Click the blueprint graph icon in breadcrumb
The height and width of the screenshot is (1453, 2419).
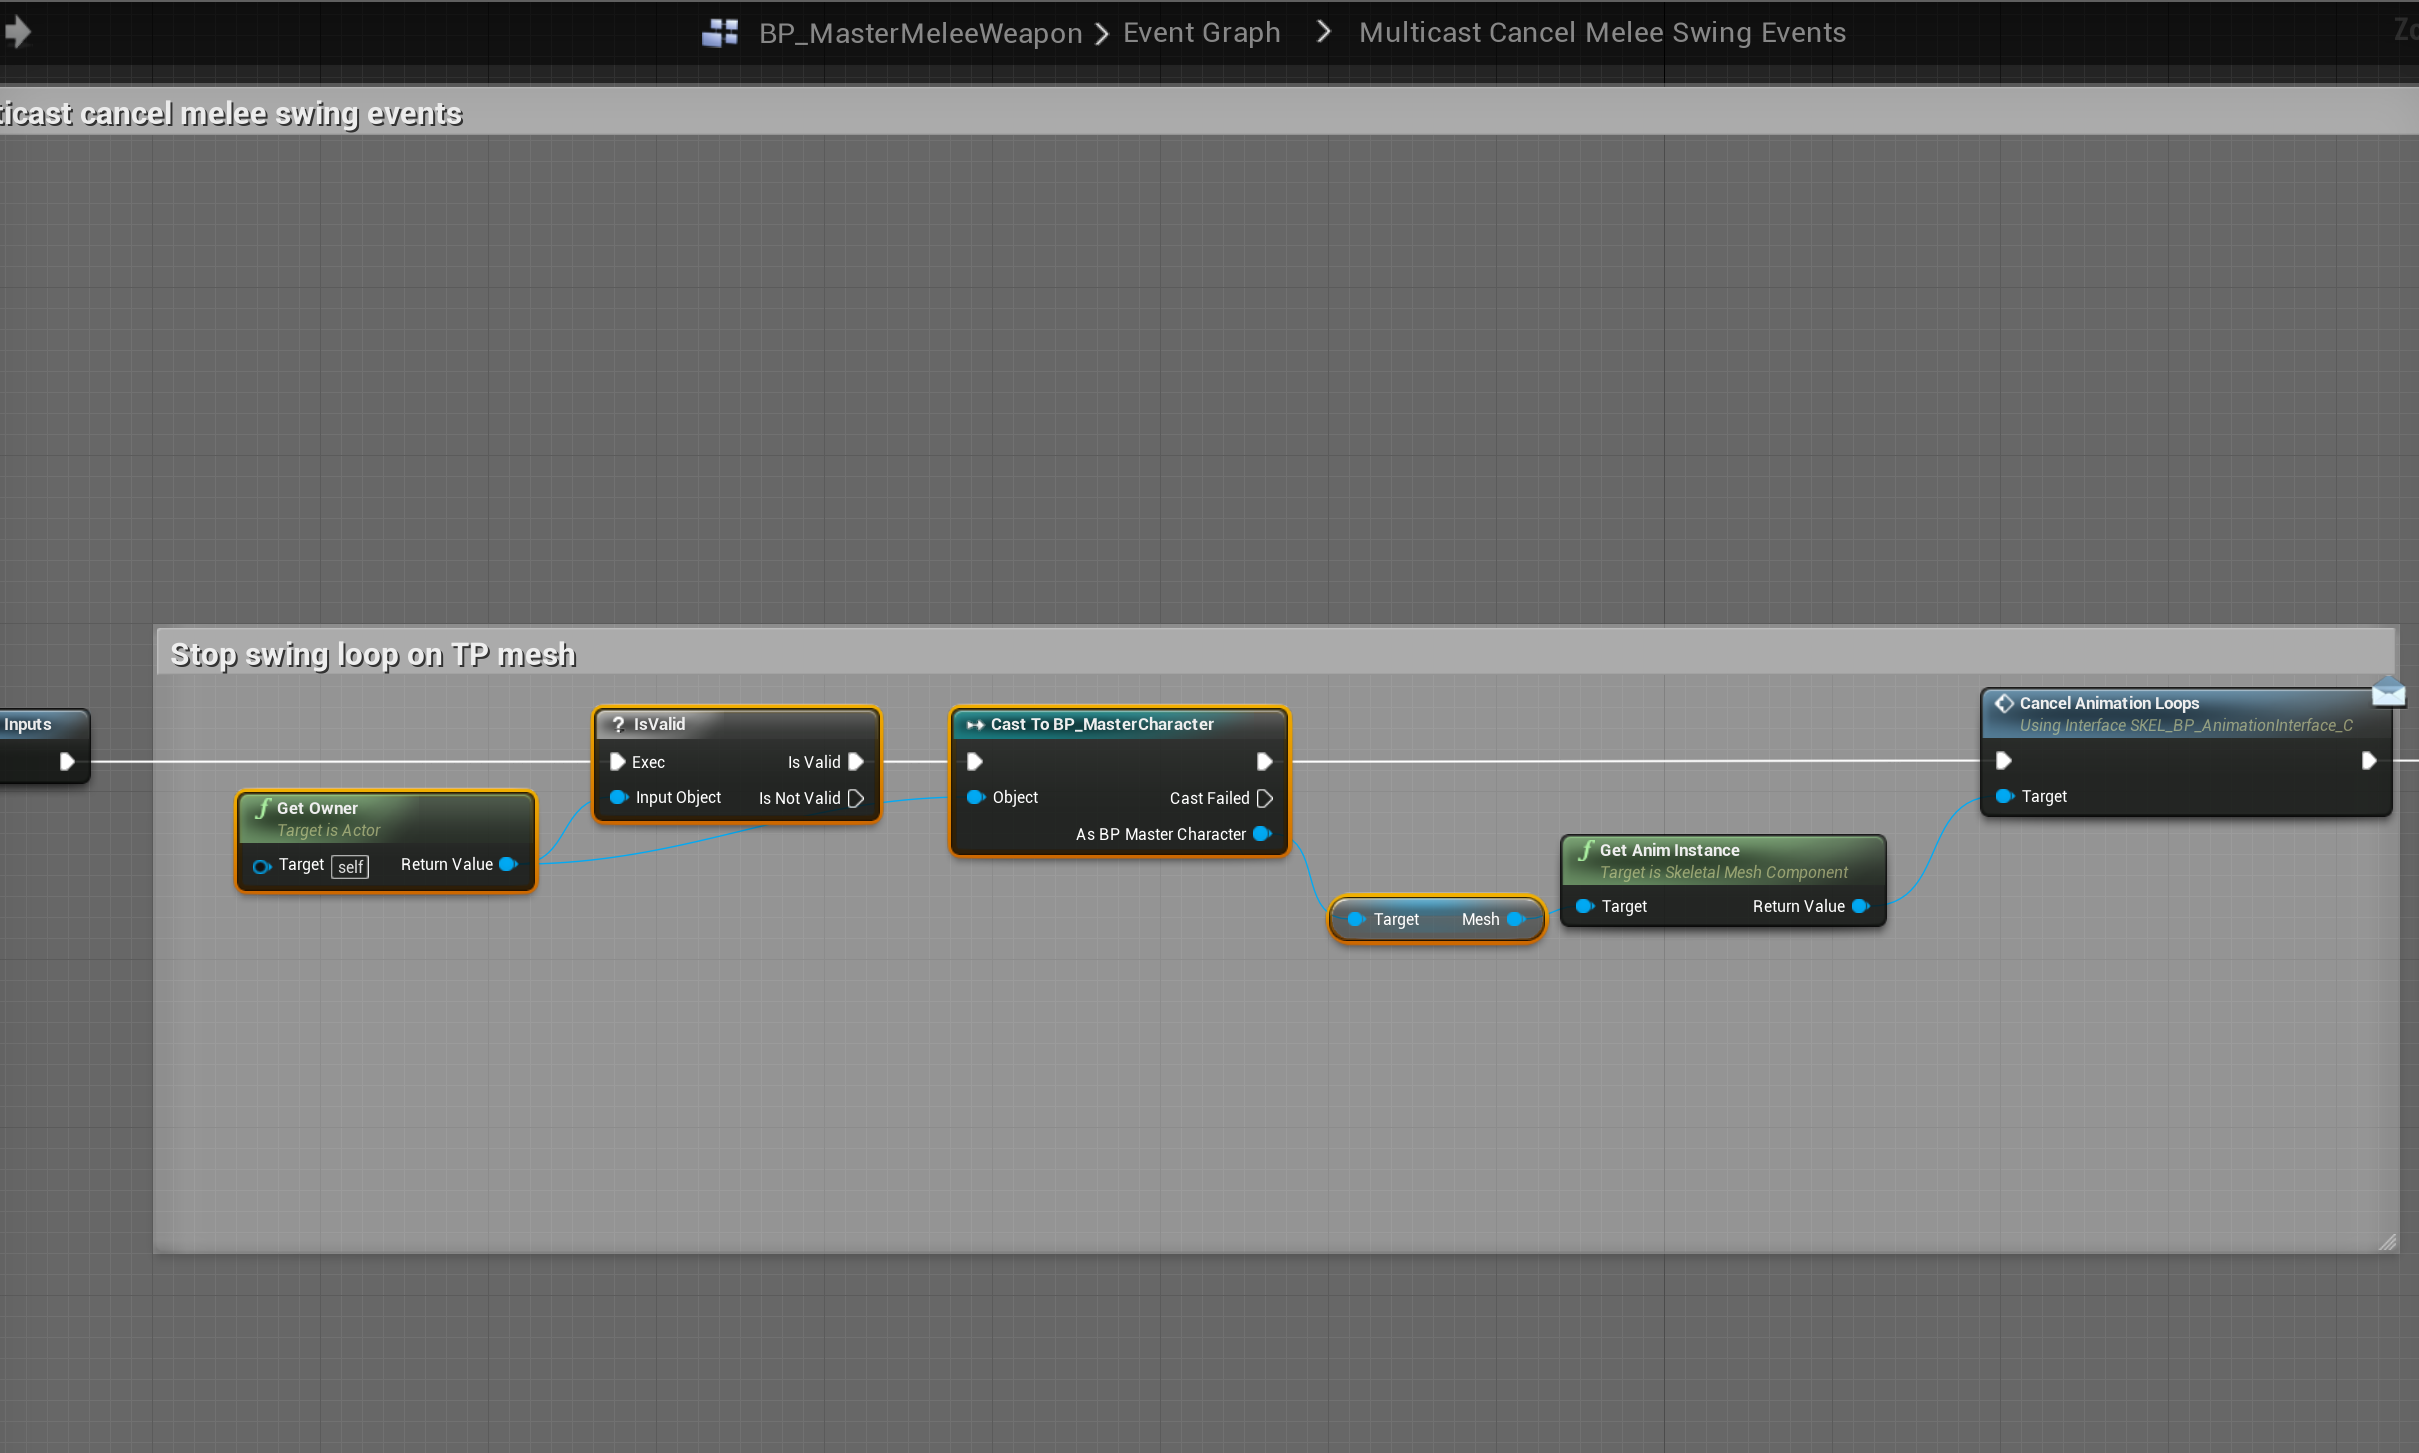click(x=720, y=33)
